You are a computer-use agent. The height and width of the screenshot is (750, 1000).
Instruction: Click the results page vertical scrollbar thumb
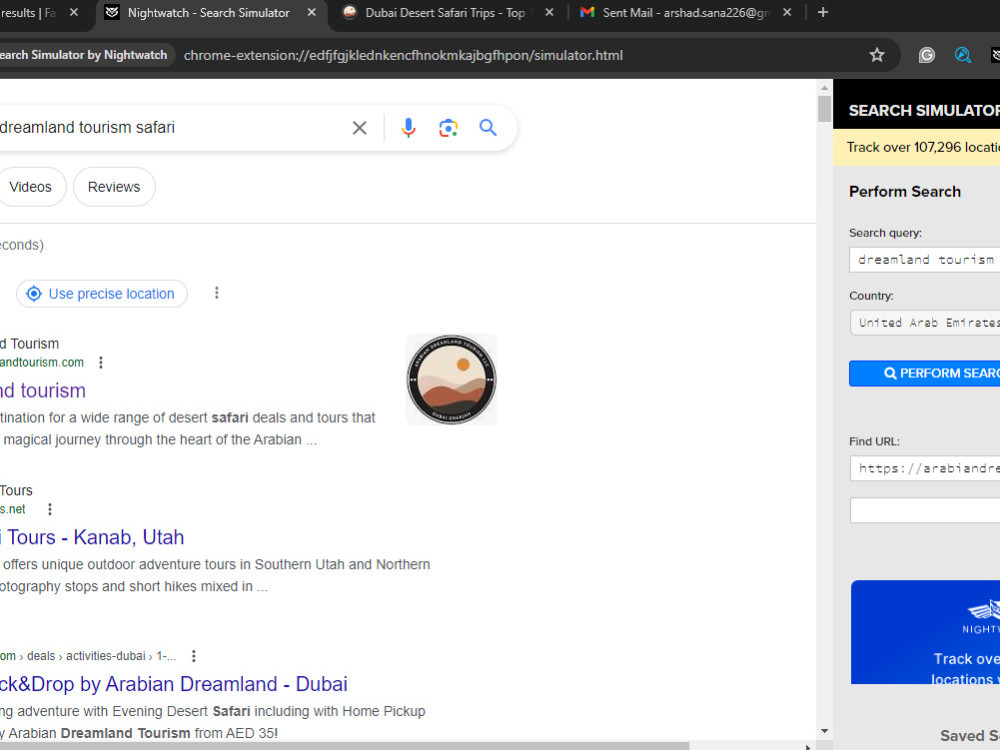pyautogui.click(x=825, y=108)
